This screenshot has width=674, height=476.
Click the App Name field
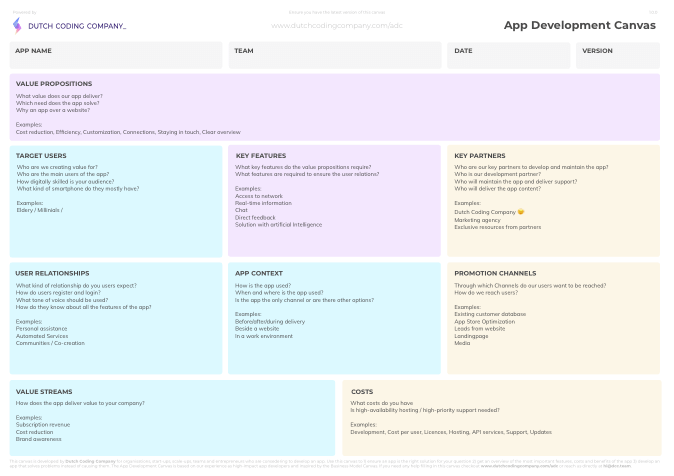(x=116, y=55)
